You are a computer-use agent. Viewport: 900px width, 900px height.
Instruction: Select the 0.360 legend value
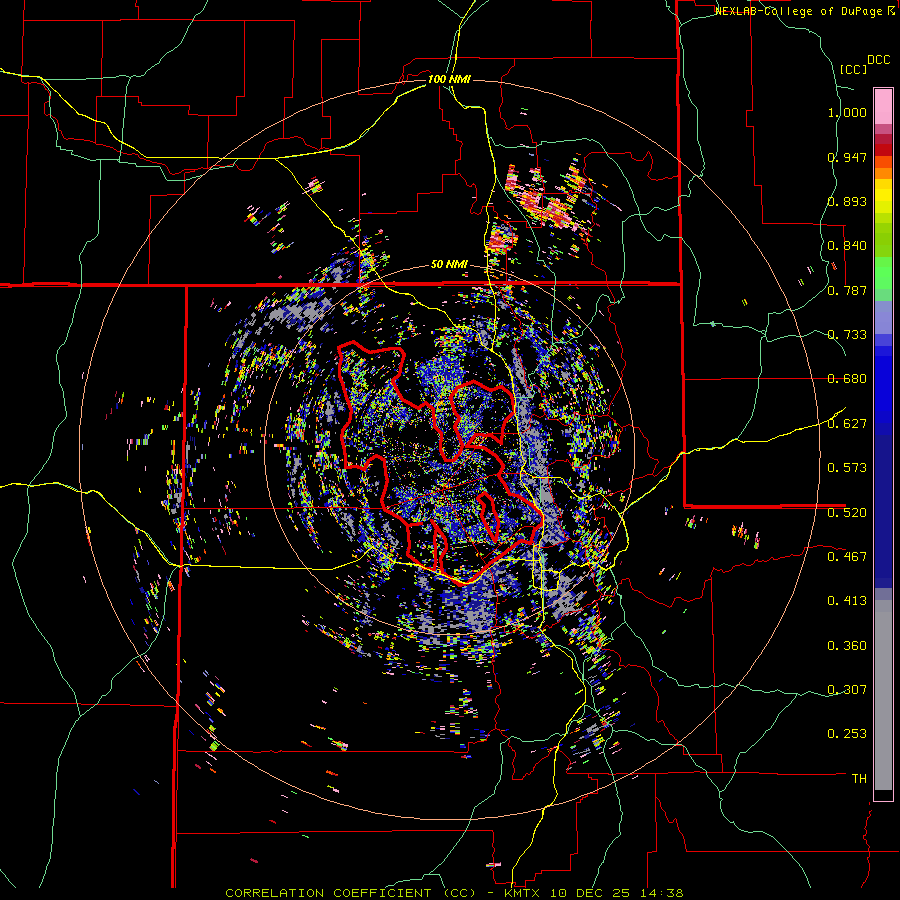coord(847,646)
